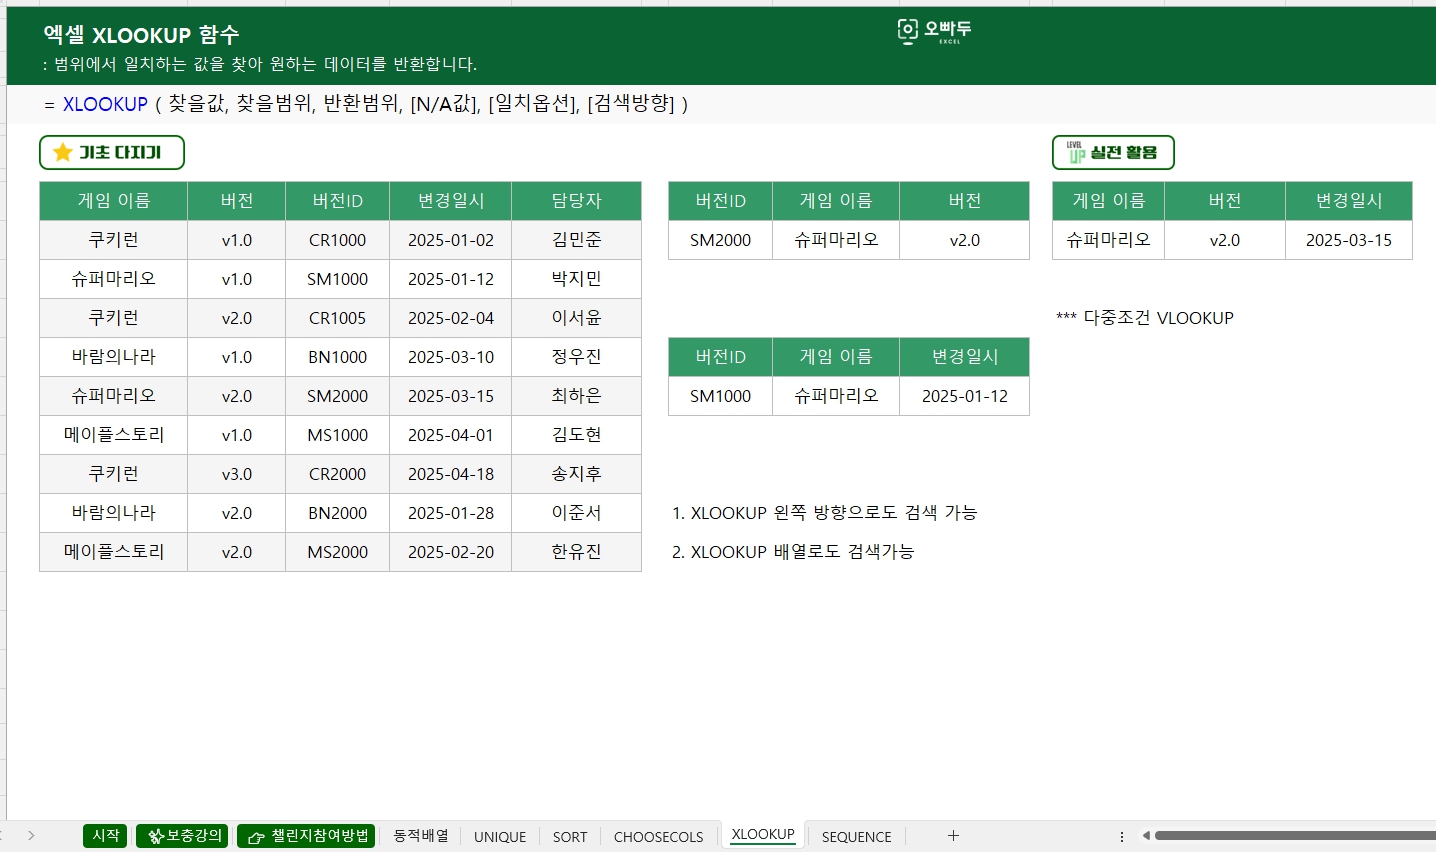
Task: Select the 게임 이름 header in main table
Action: coord(113,201)
